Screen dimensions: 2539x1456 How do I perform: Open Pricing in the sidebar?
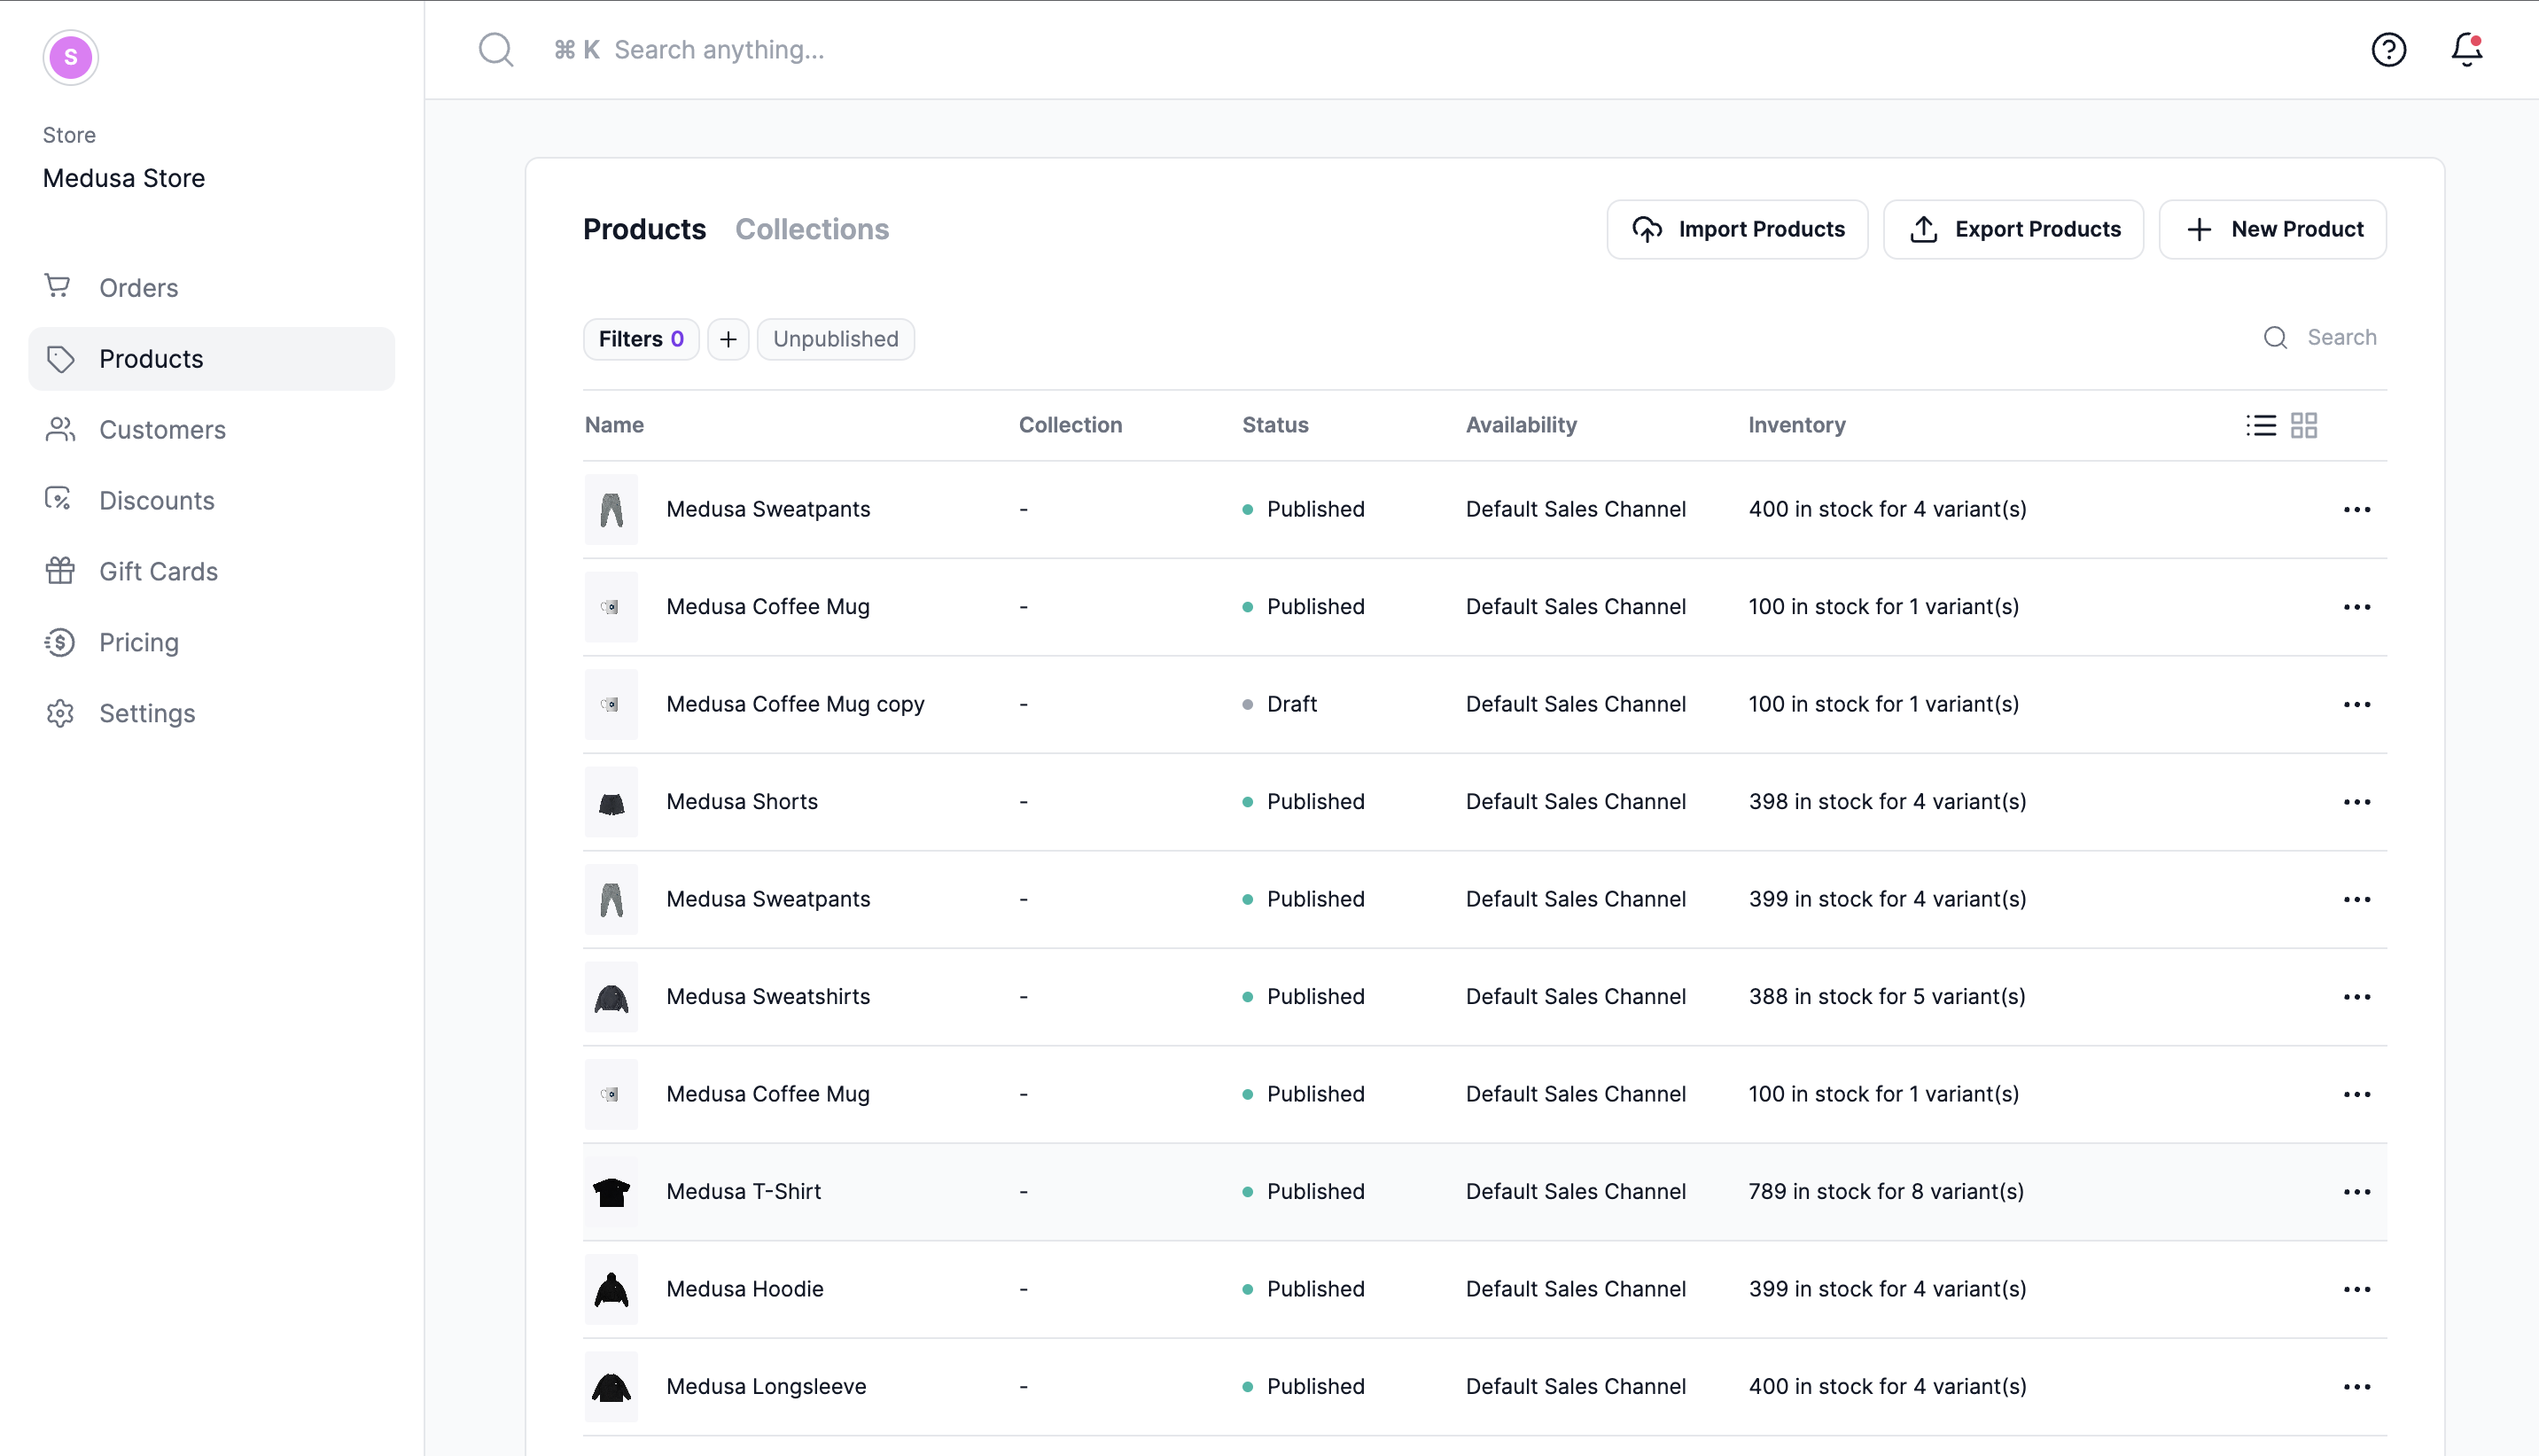click(x=138, y=642)
